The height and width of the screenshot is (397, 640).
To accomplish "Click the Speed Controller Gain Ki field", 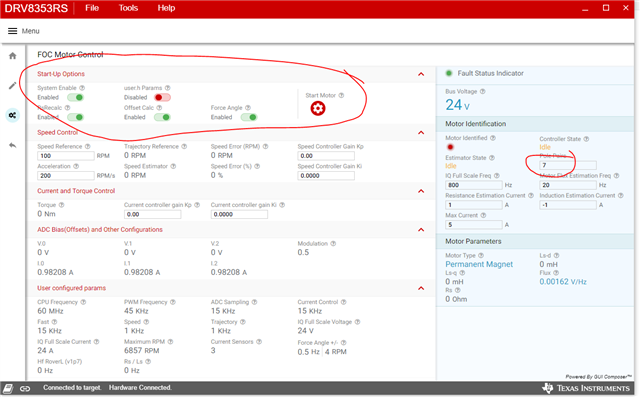I will (x=326, y=176).
